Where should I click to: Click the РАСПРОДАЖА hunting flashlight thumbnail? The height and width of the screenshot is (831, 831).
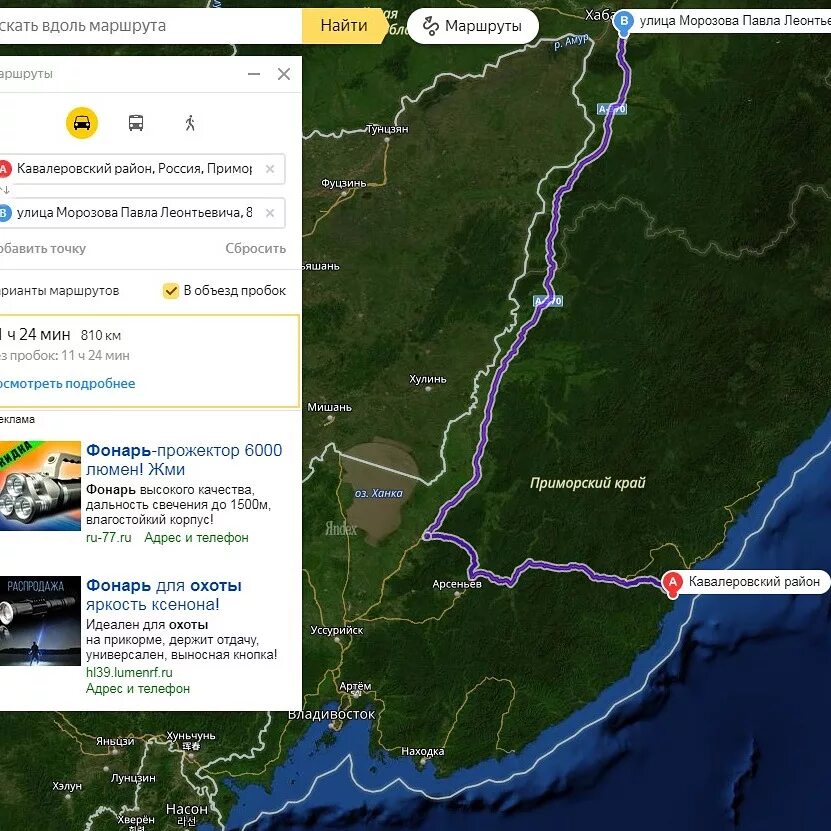pyautogui.click(x=40, y=621)
